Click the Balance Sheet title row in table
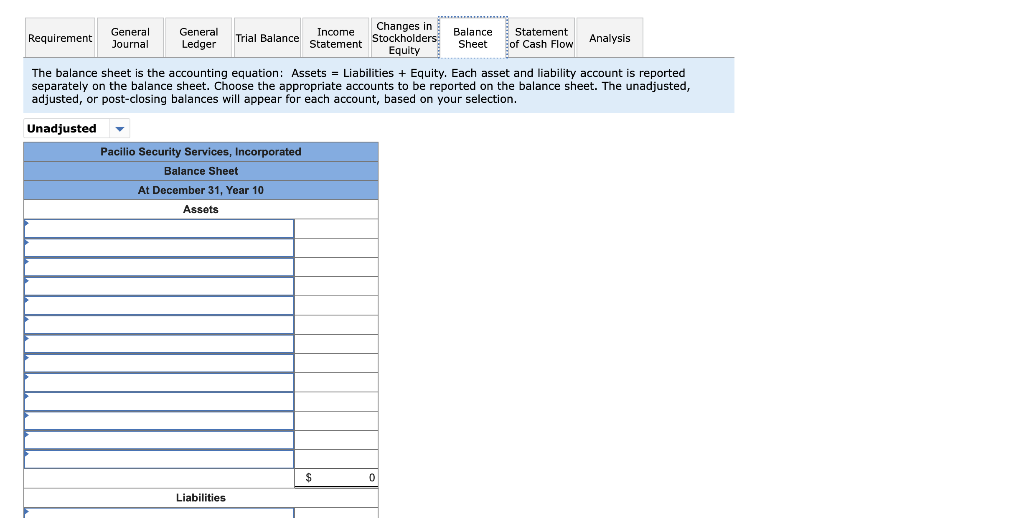 [x=200, y=171]
